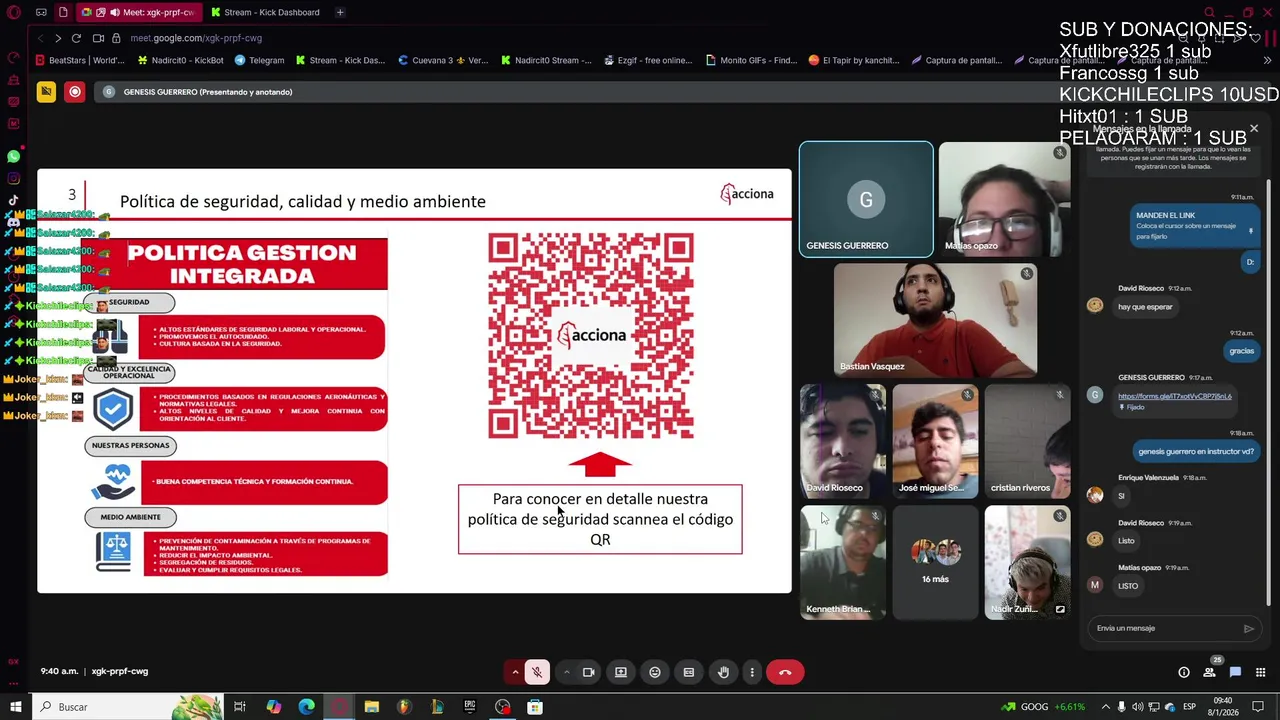
Task: Go forward in browser history
Action: pos(58,38)
